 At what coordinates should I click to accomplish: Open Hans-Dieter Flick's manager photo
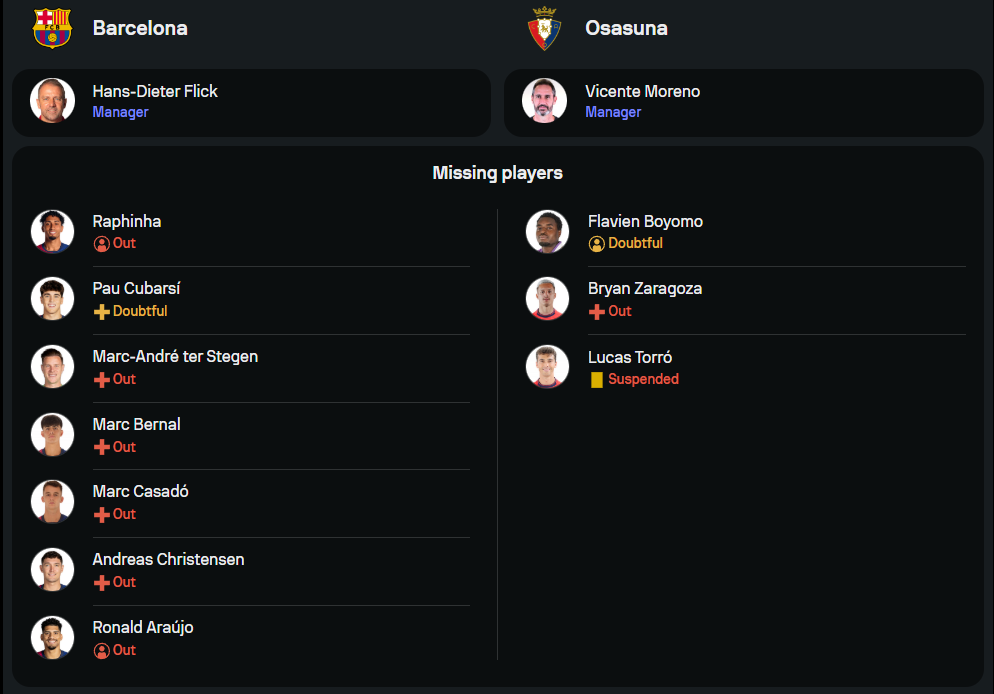[x=52, y=101]
